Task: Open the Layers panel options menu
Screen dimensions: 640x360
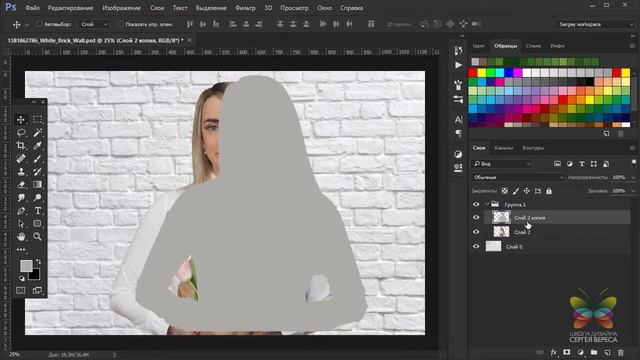Action: 632,148
